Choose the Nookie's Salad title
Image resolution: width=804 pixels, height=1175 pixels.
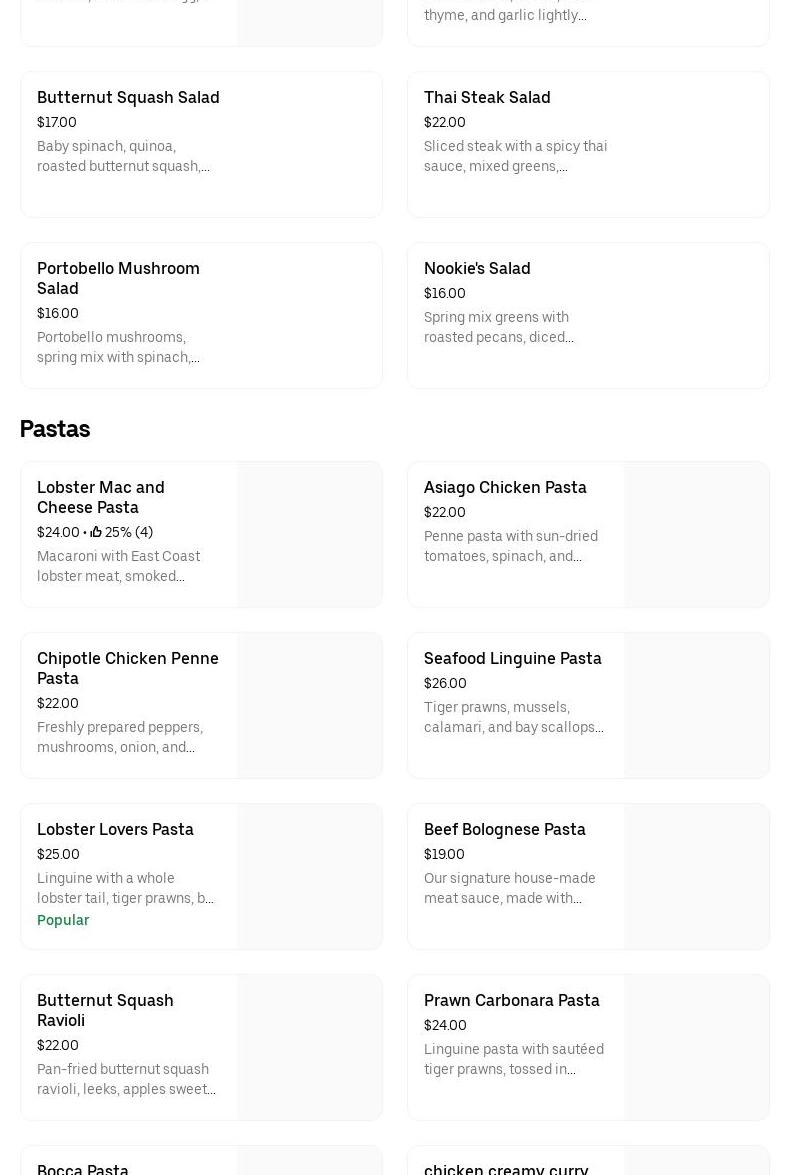(x=477, y=269)
